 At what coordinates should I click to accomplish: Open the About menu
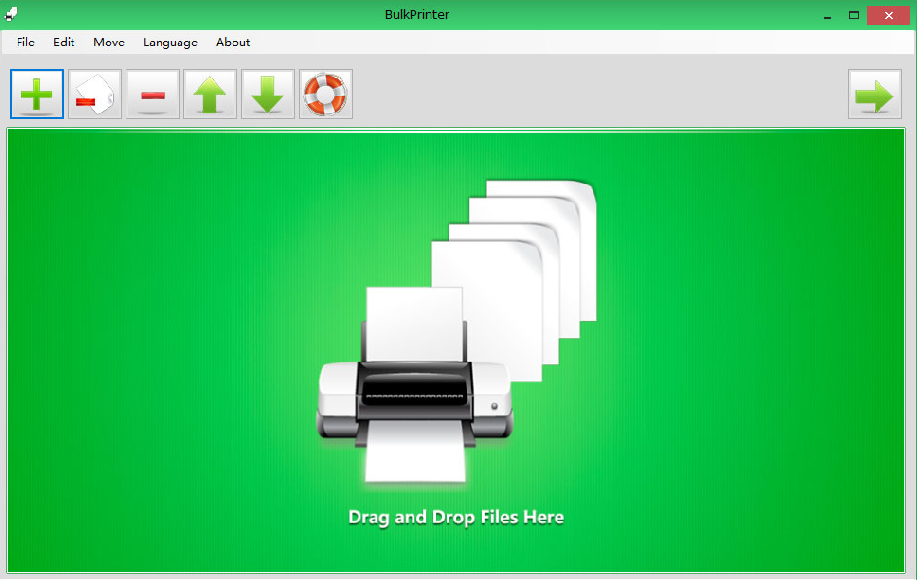tap(232, 42)
